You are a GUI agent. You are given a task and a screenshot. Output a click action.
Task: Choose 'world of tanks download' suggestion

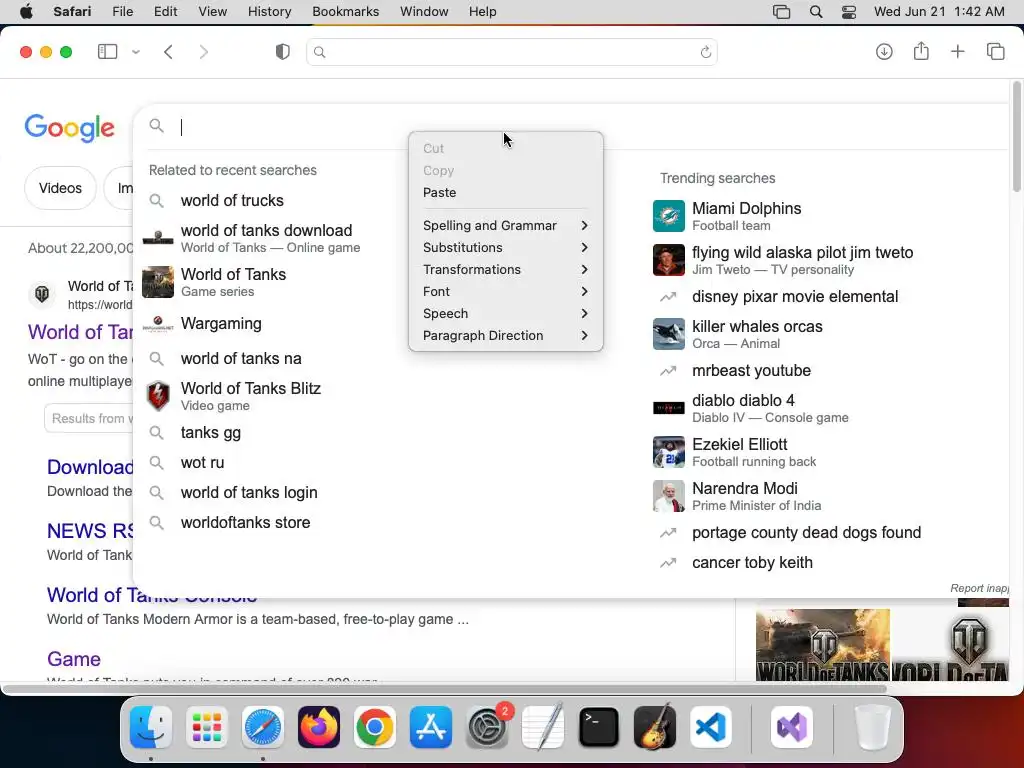(x=266, y=231)
